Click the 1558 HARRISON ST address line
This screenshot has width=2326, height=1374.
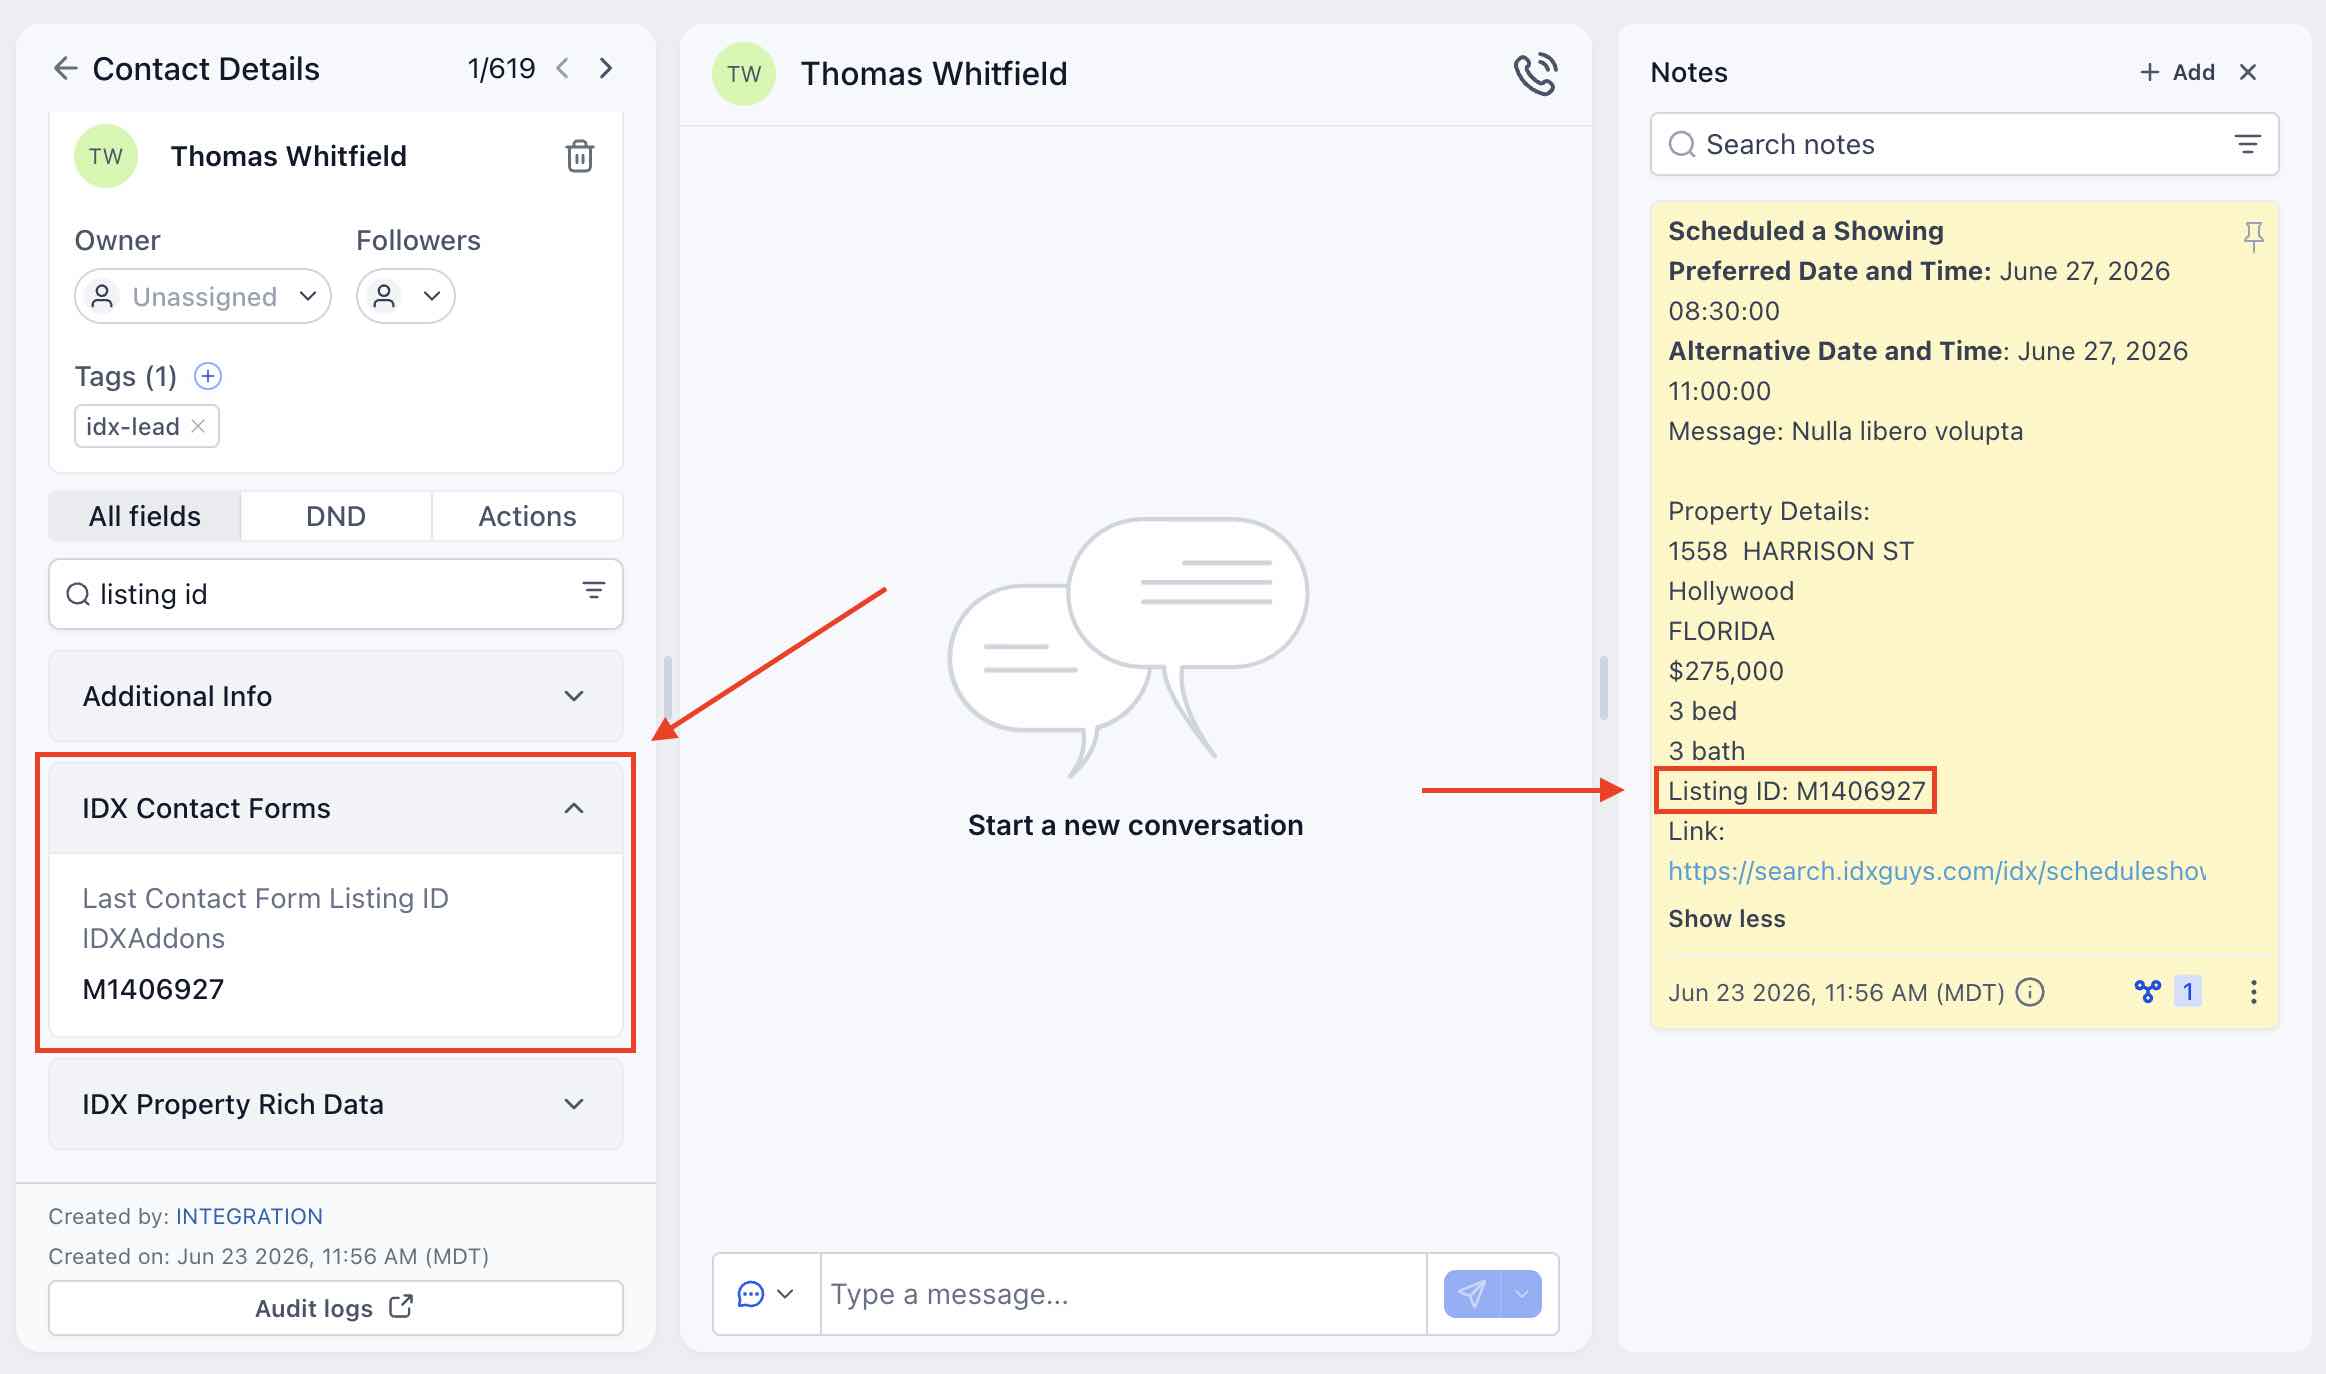coord(1791,551)
